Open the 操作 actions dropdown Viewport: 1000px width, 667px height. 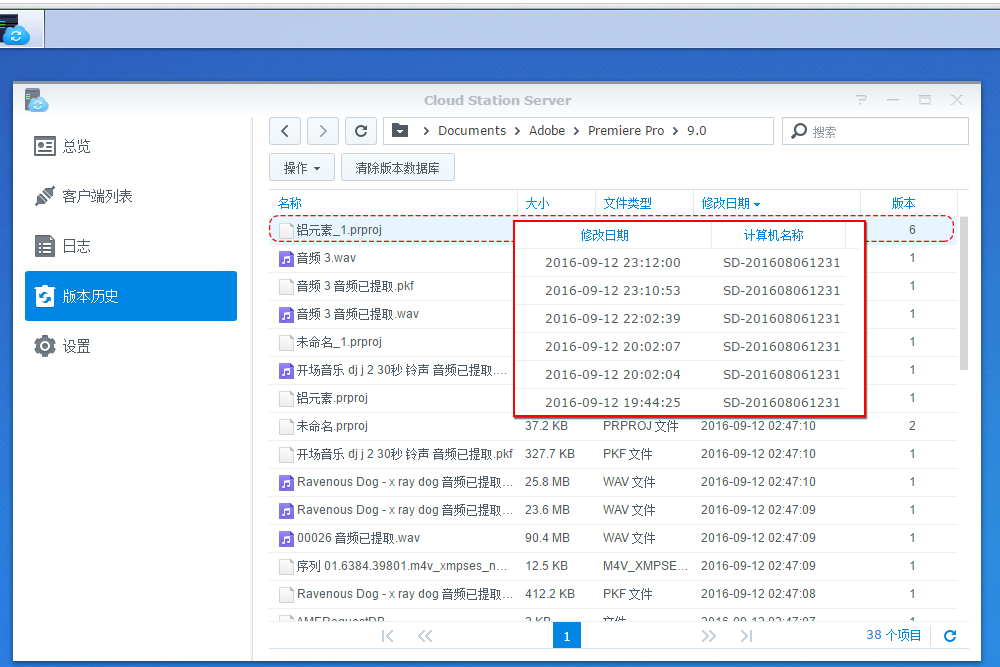(x=301, y=167)
